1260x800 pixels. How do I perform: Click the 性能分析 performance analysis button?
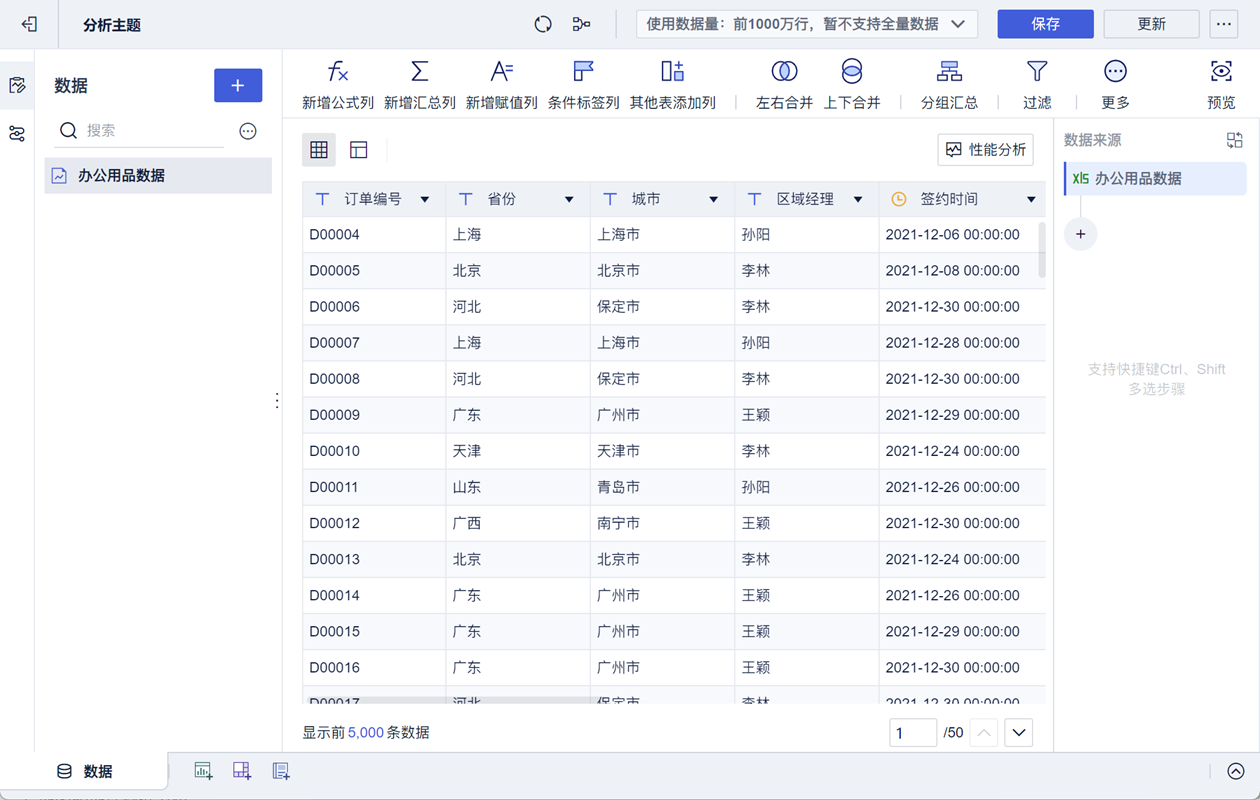point(985,150)
